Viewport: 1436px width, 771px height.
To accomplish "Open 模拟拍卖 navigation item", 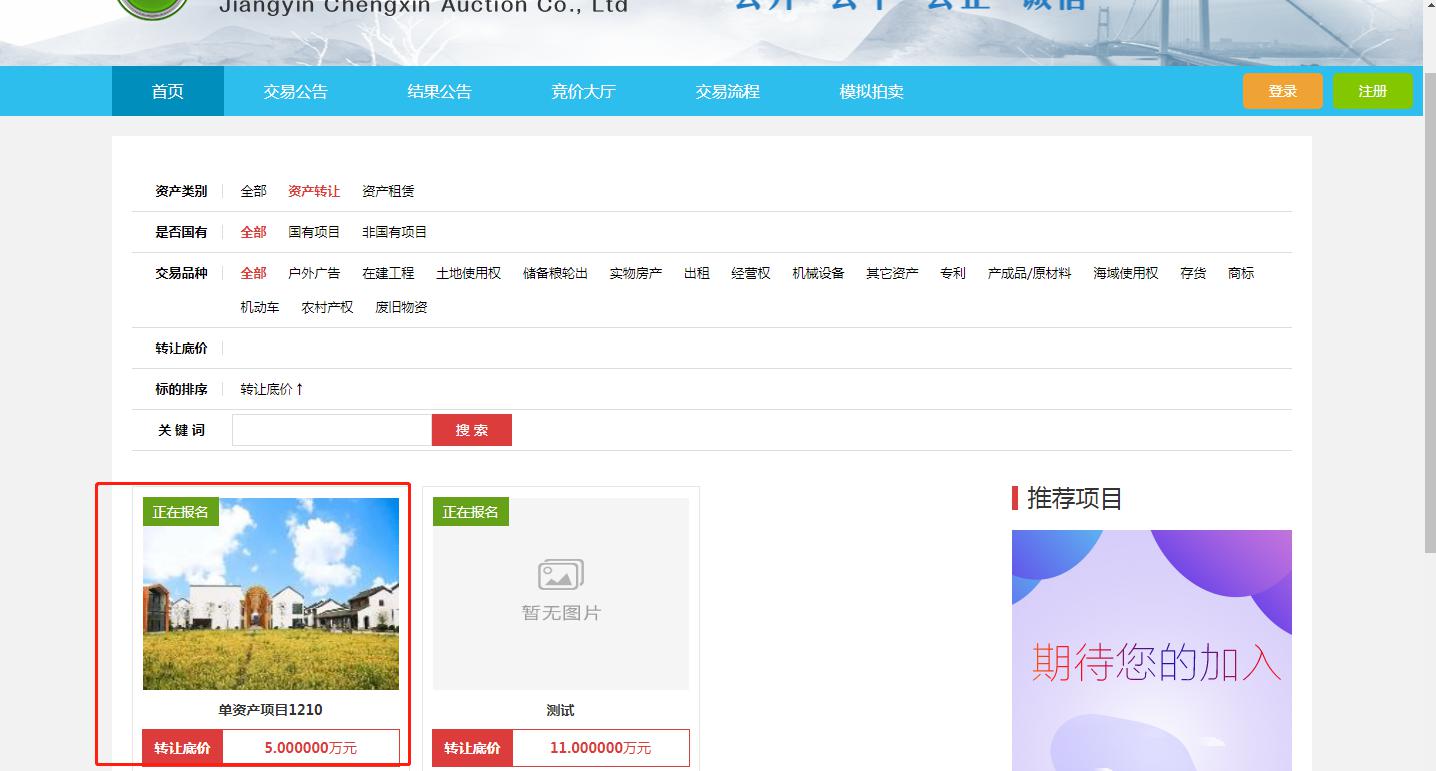I will tap(872, 91).
